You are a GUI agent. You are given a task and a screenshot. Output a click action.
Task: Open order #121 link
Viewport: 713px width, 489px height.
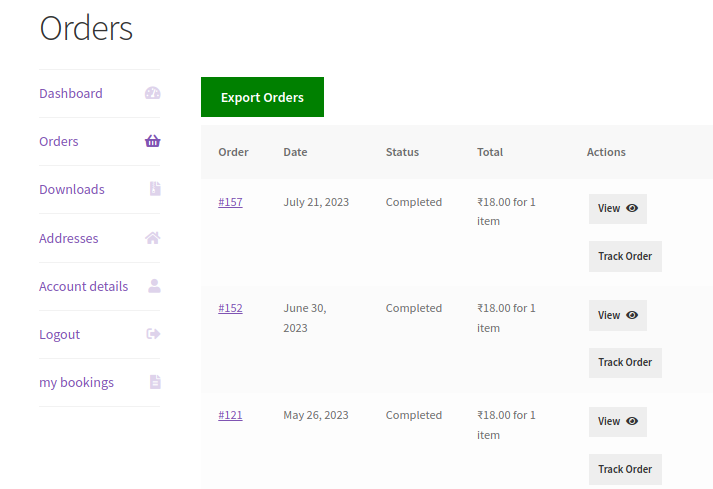(x=230, y=415)
